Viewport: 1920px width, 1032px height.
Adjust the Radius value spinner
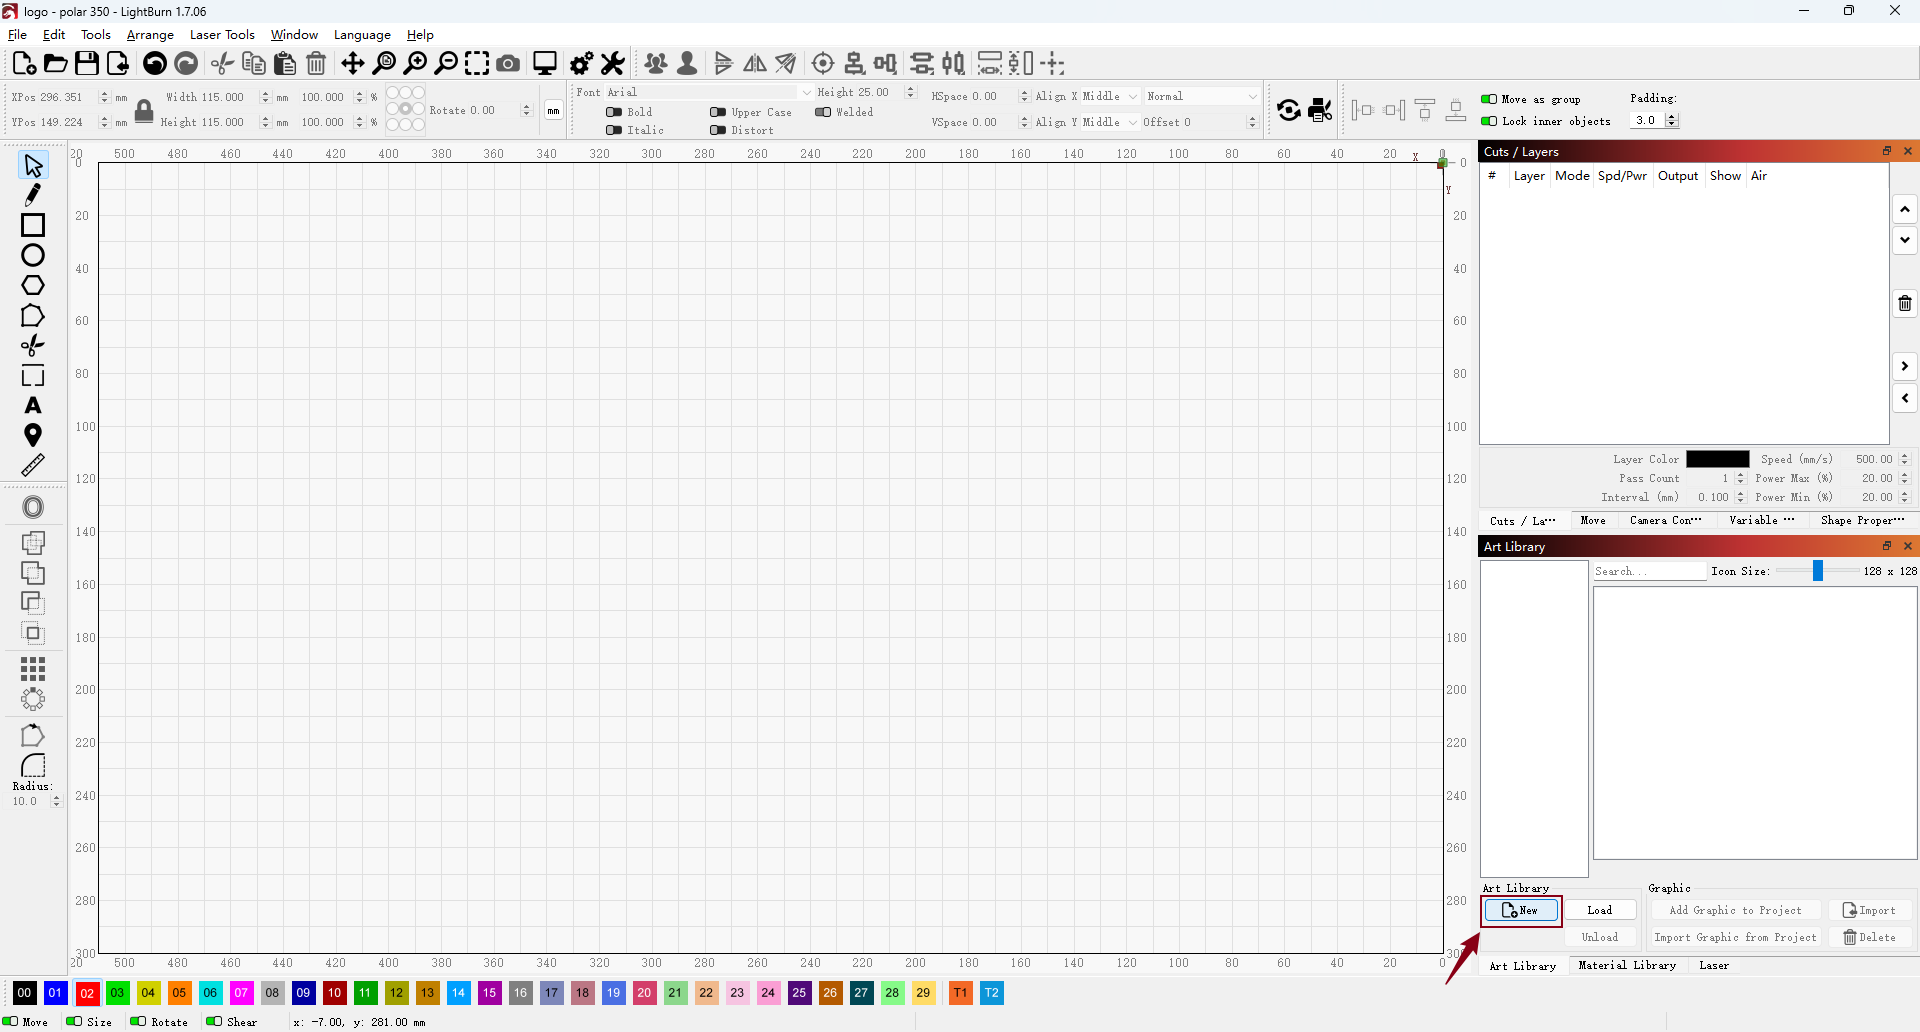click(56, 801)
